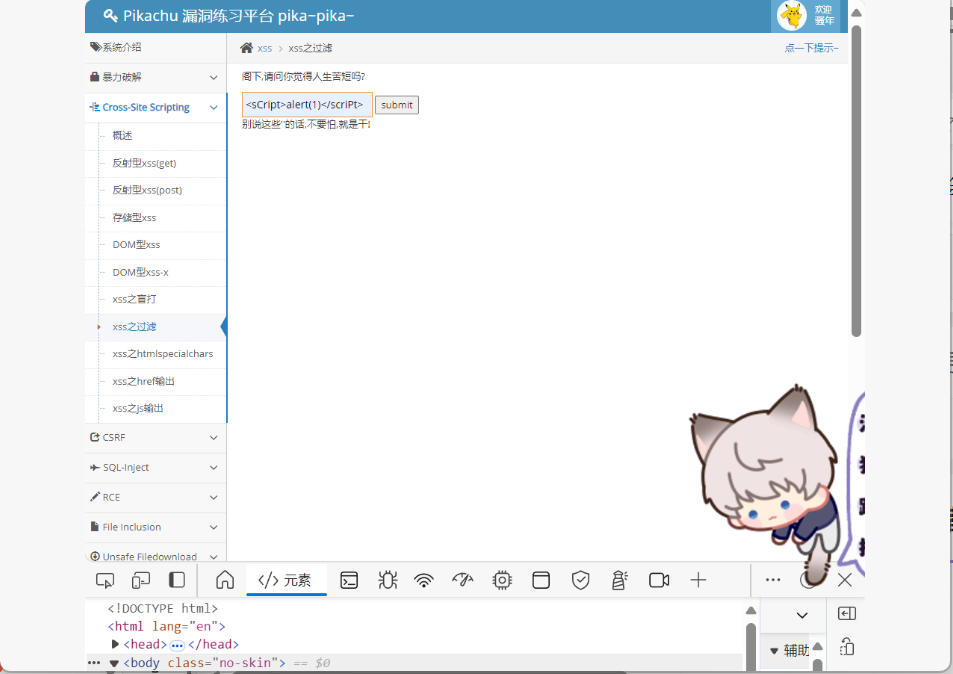
Task: Switch to the 元素 Elements tab
Action: [286, 580]
